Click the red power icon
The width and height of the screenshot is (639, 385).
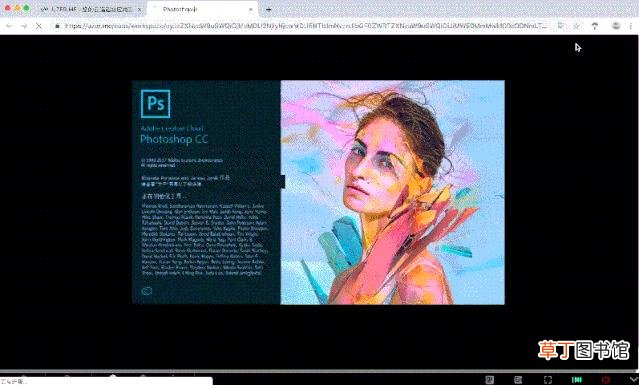pos(606,380)
